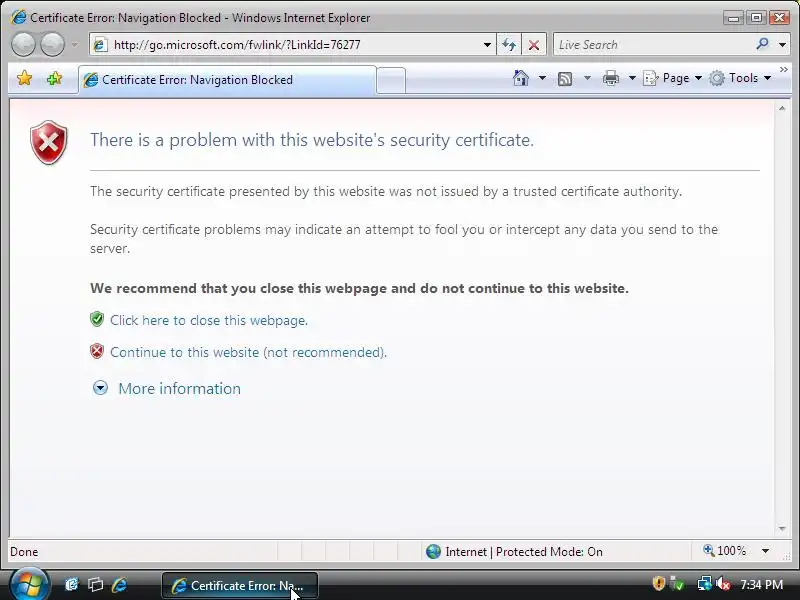Open the search provider options dropdown

(x=782, y=45)
